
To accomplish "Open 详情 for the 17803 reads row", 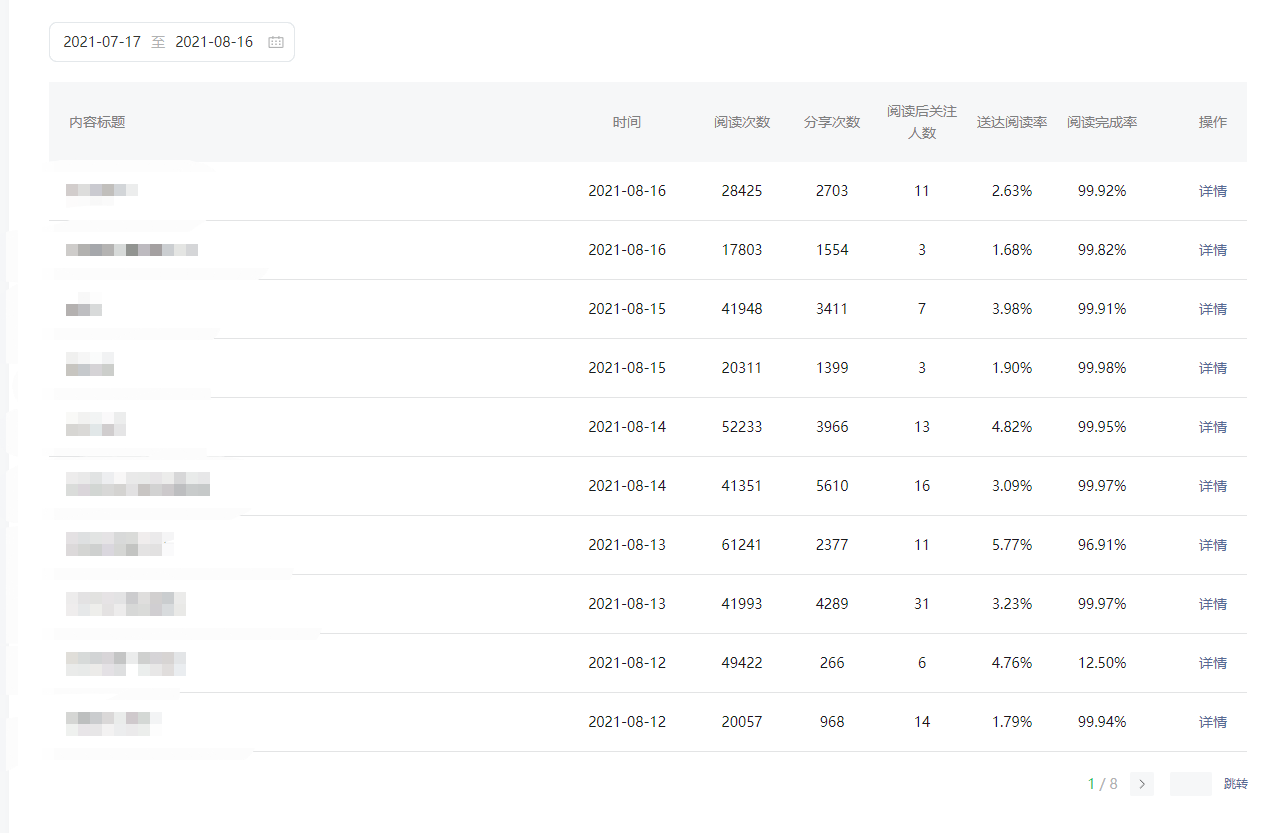I will click(x=1212, y=250).
